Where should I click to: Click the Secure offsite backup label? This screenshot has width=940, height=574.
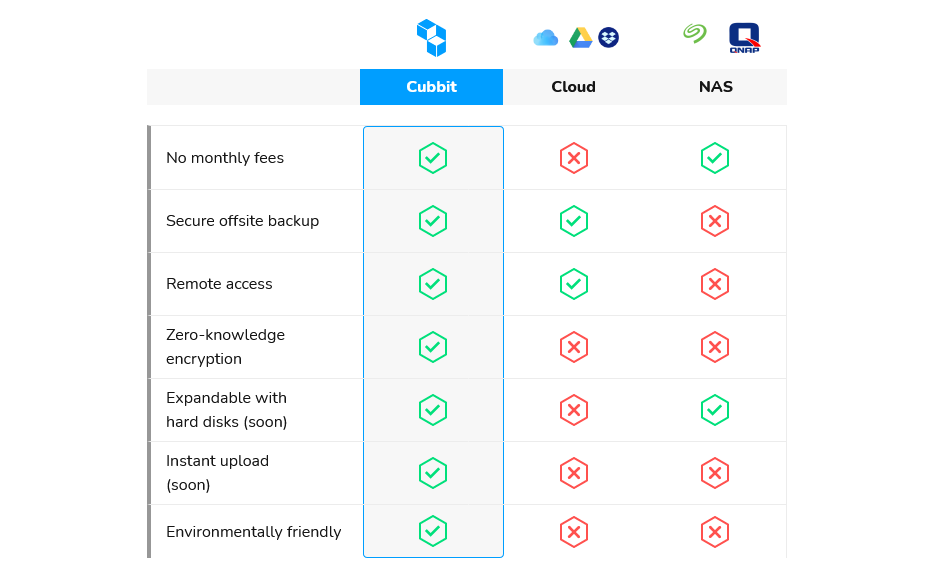click(242, 221)
